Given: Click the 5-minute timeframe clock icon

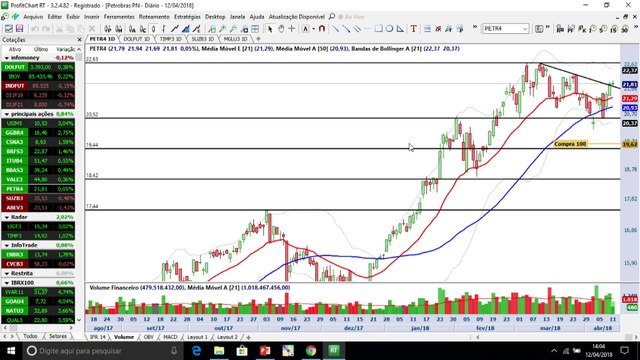Looking at the screenshot, I should 603,29.
